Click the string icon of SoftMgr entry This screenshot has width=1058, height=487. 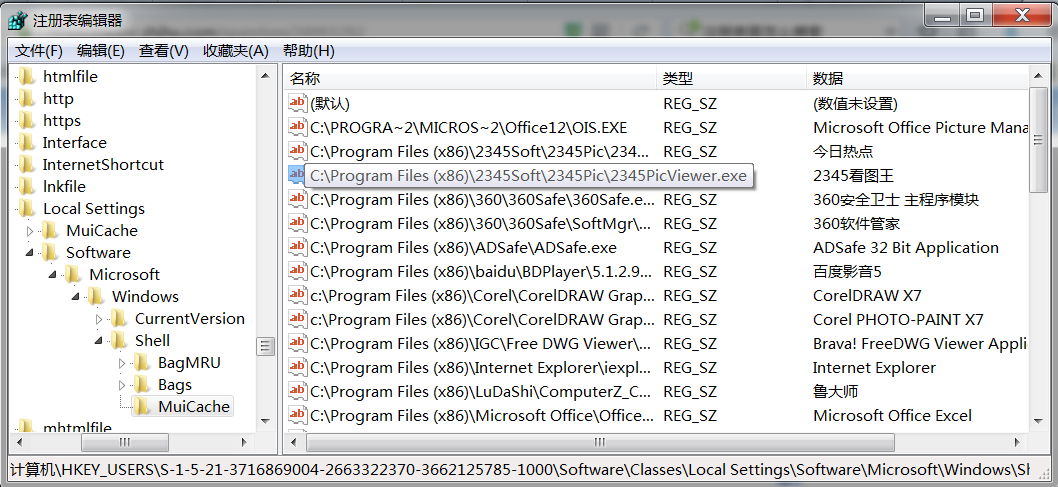[298, 223]
